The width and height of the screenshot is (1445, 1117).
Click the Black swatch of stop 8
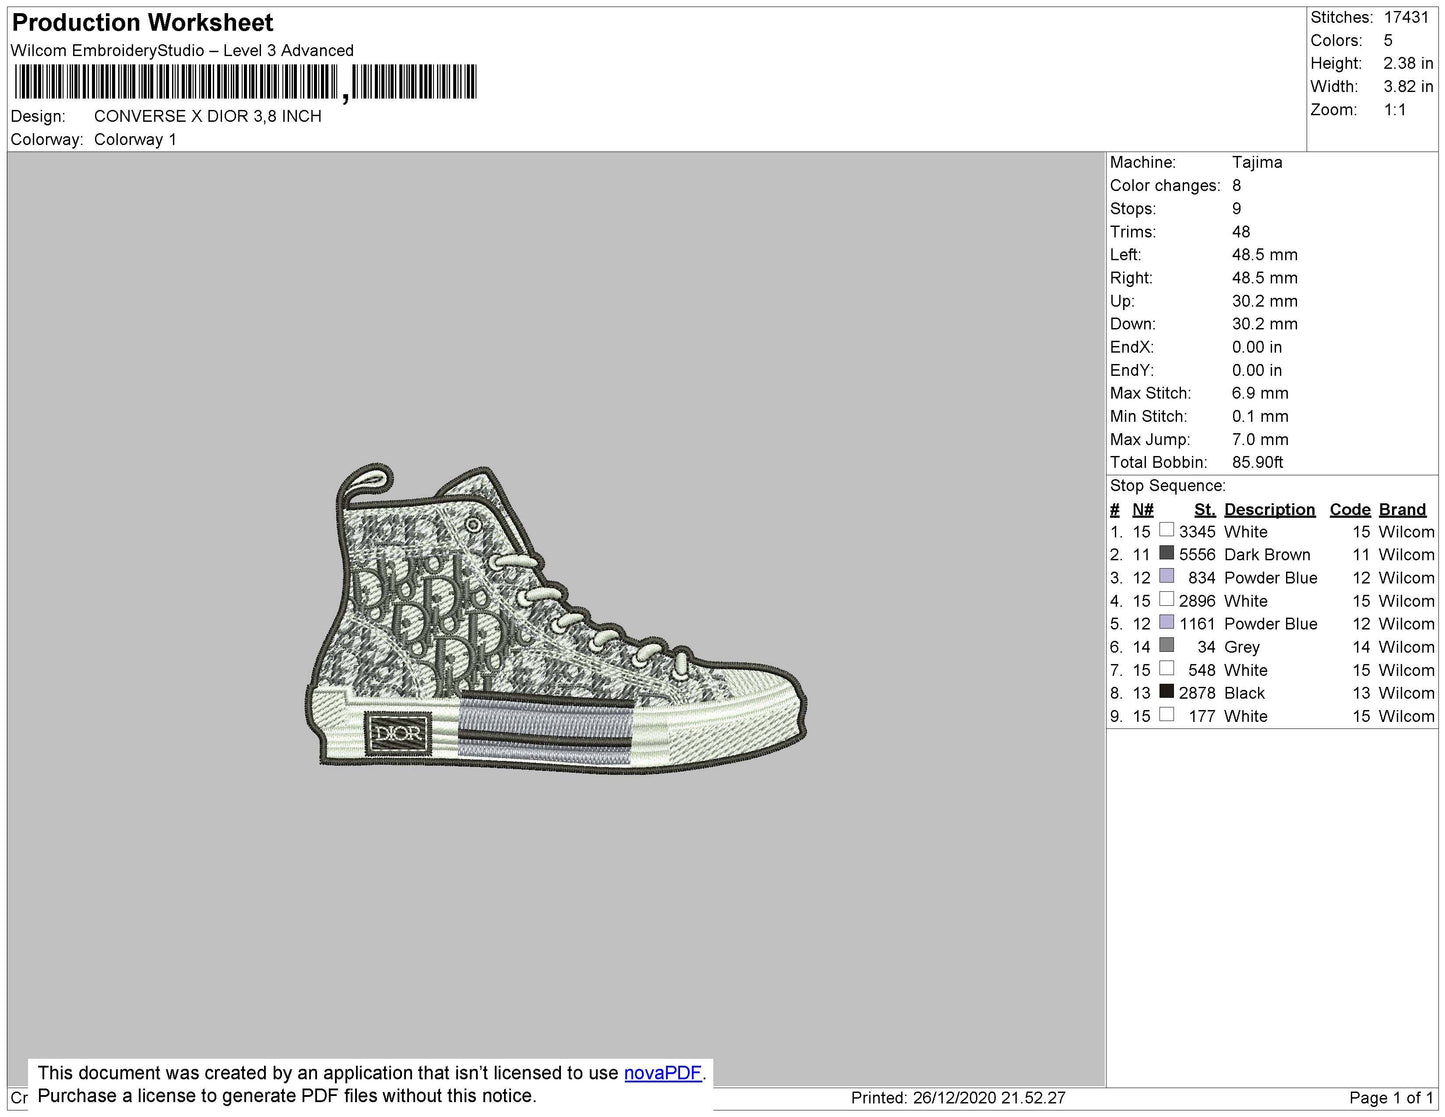(1166, 691)
